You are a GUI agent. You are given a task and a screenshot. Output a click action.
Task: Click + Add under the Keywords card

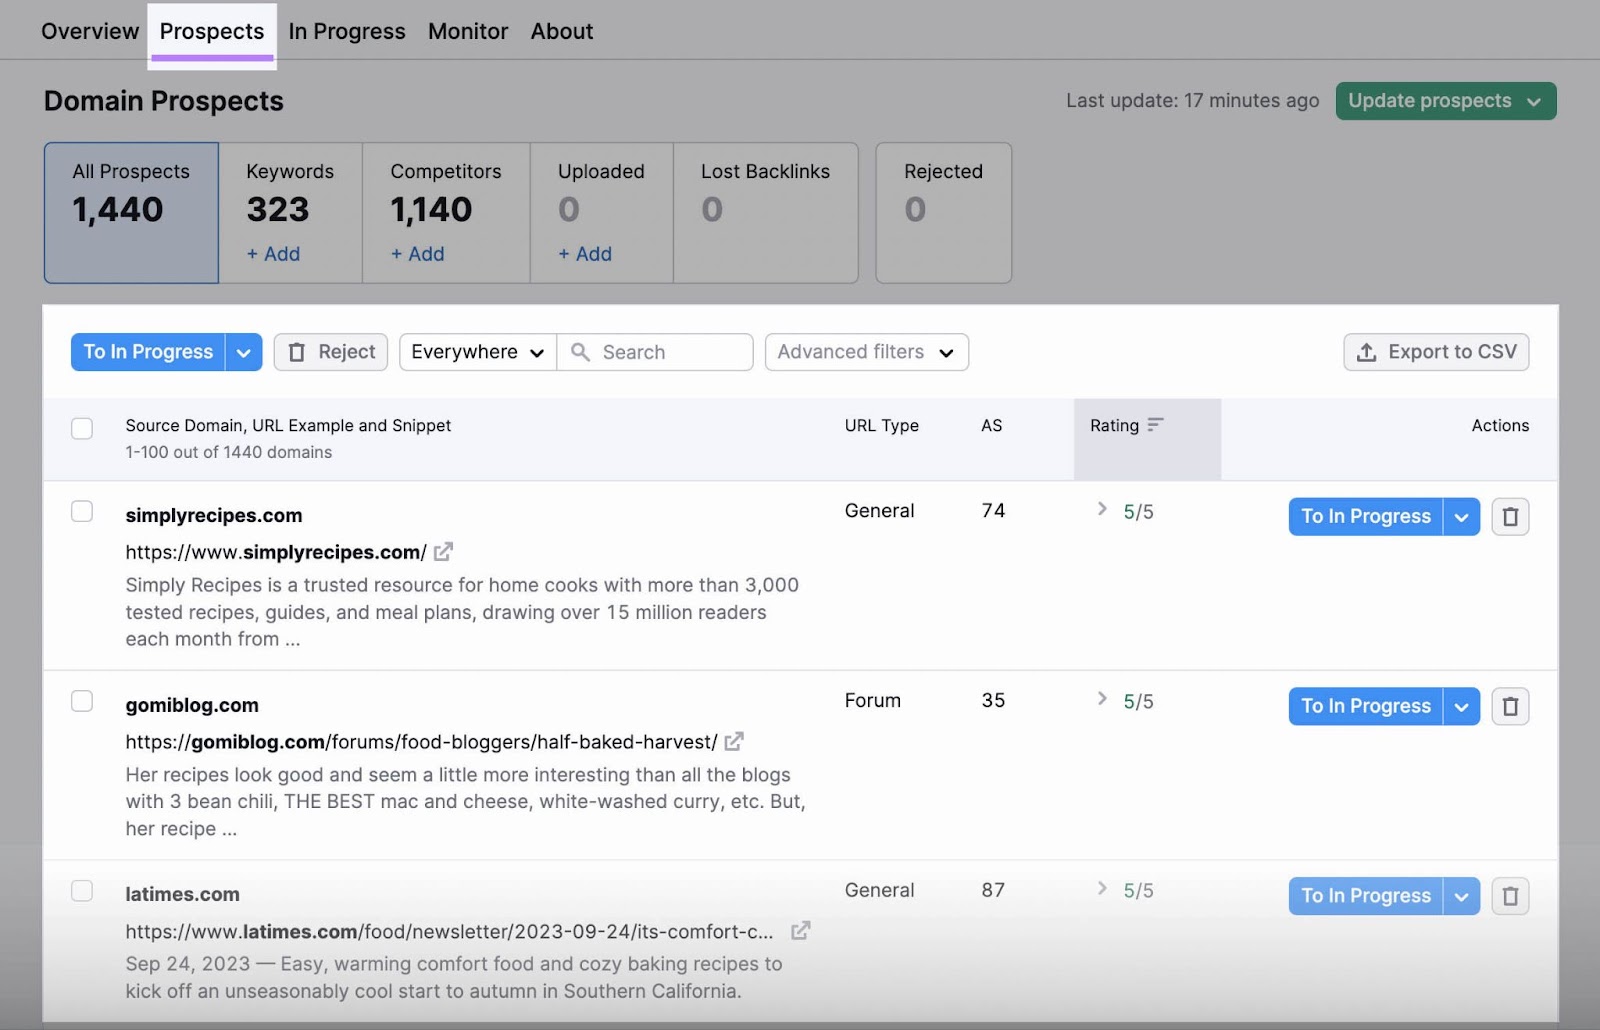pos(271,254)
